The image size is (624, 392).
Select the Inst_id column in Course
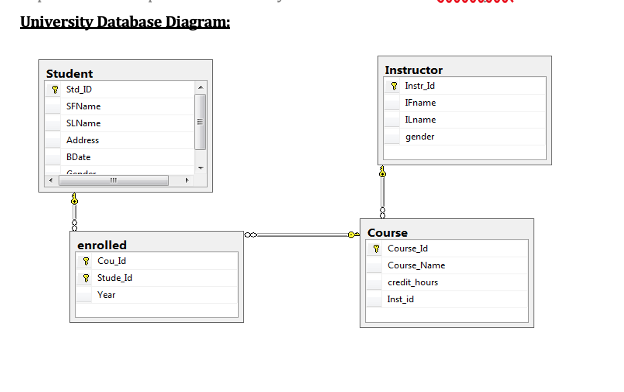click(x=447, y=299)
